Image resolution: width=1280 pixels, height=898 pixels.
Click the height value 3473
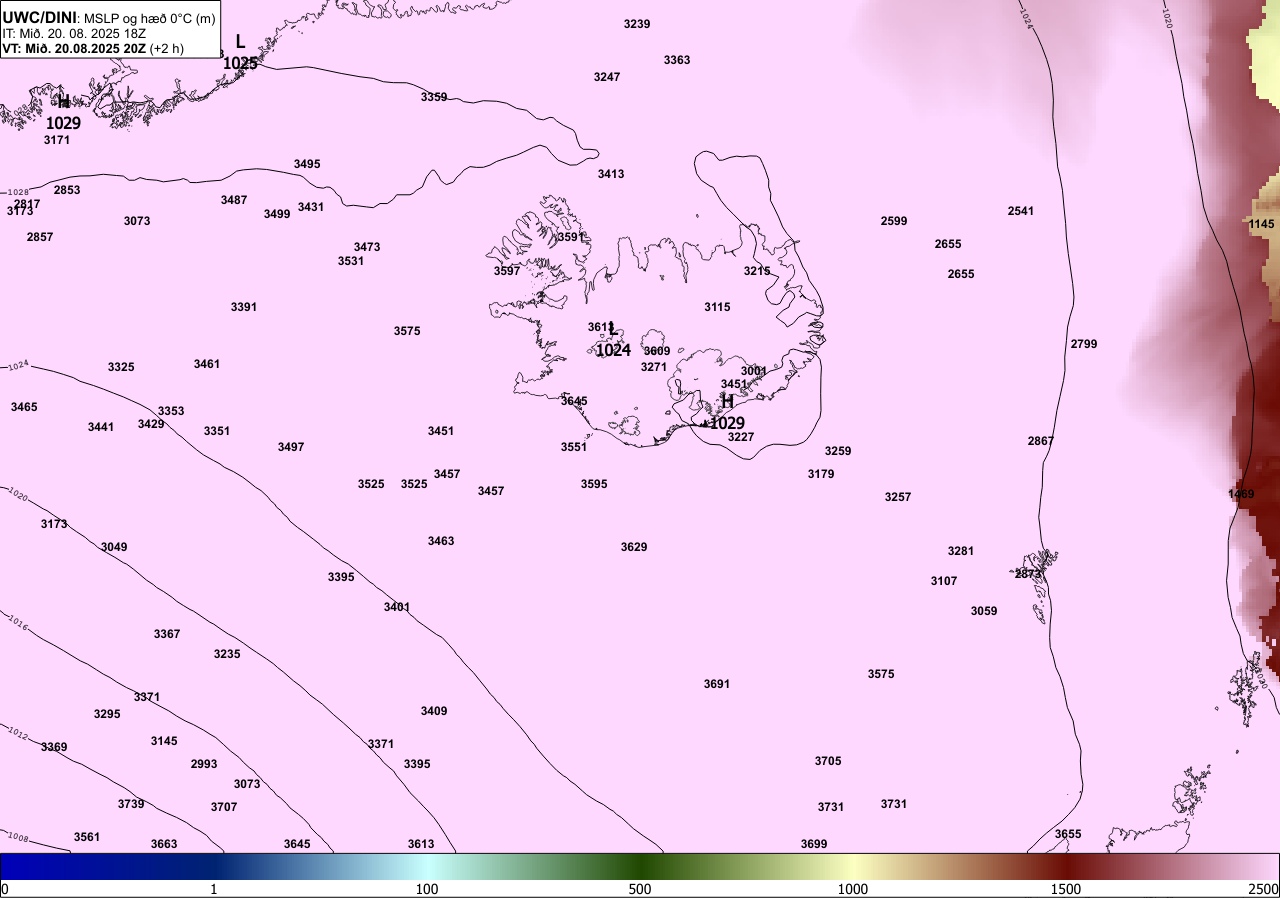coord(367,247)
